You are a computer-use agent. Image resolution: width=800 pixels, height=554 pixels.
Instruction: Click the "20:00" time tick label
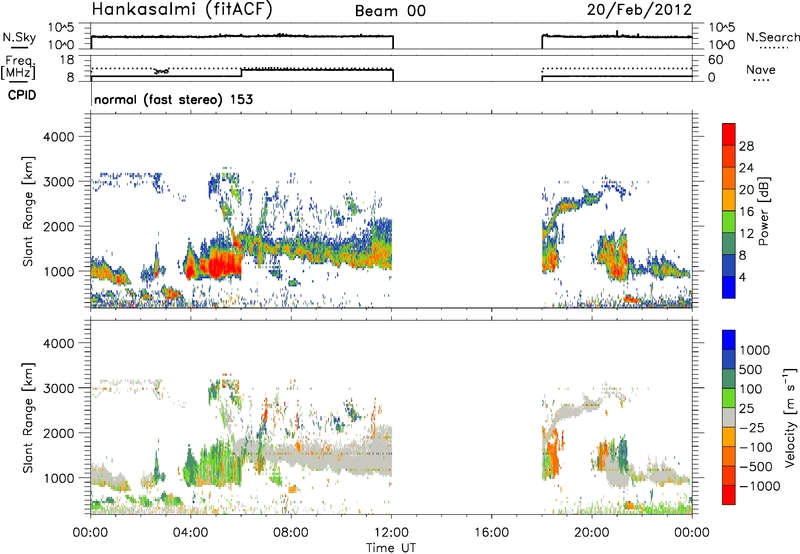(592, 533)
